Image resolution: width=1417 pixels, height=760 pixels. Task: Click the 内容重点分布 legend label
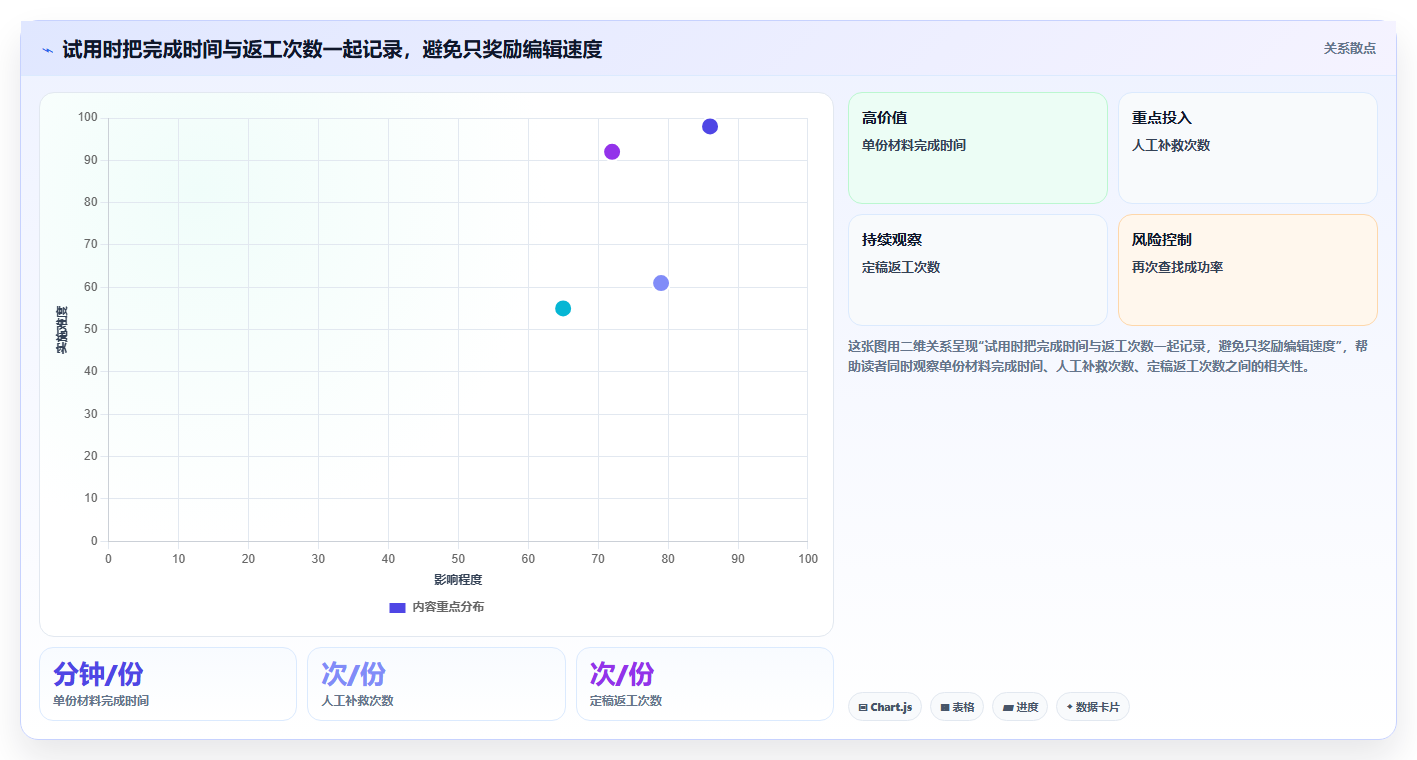click(x=448, y=607)
